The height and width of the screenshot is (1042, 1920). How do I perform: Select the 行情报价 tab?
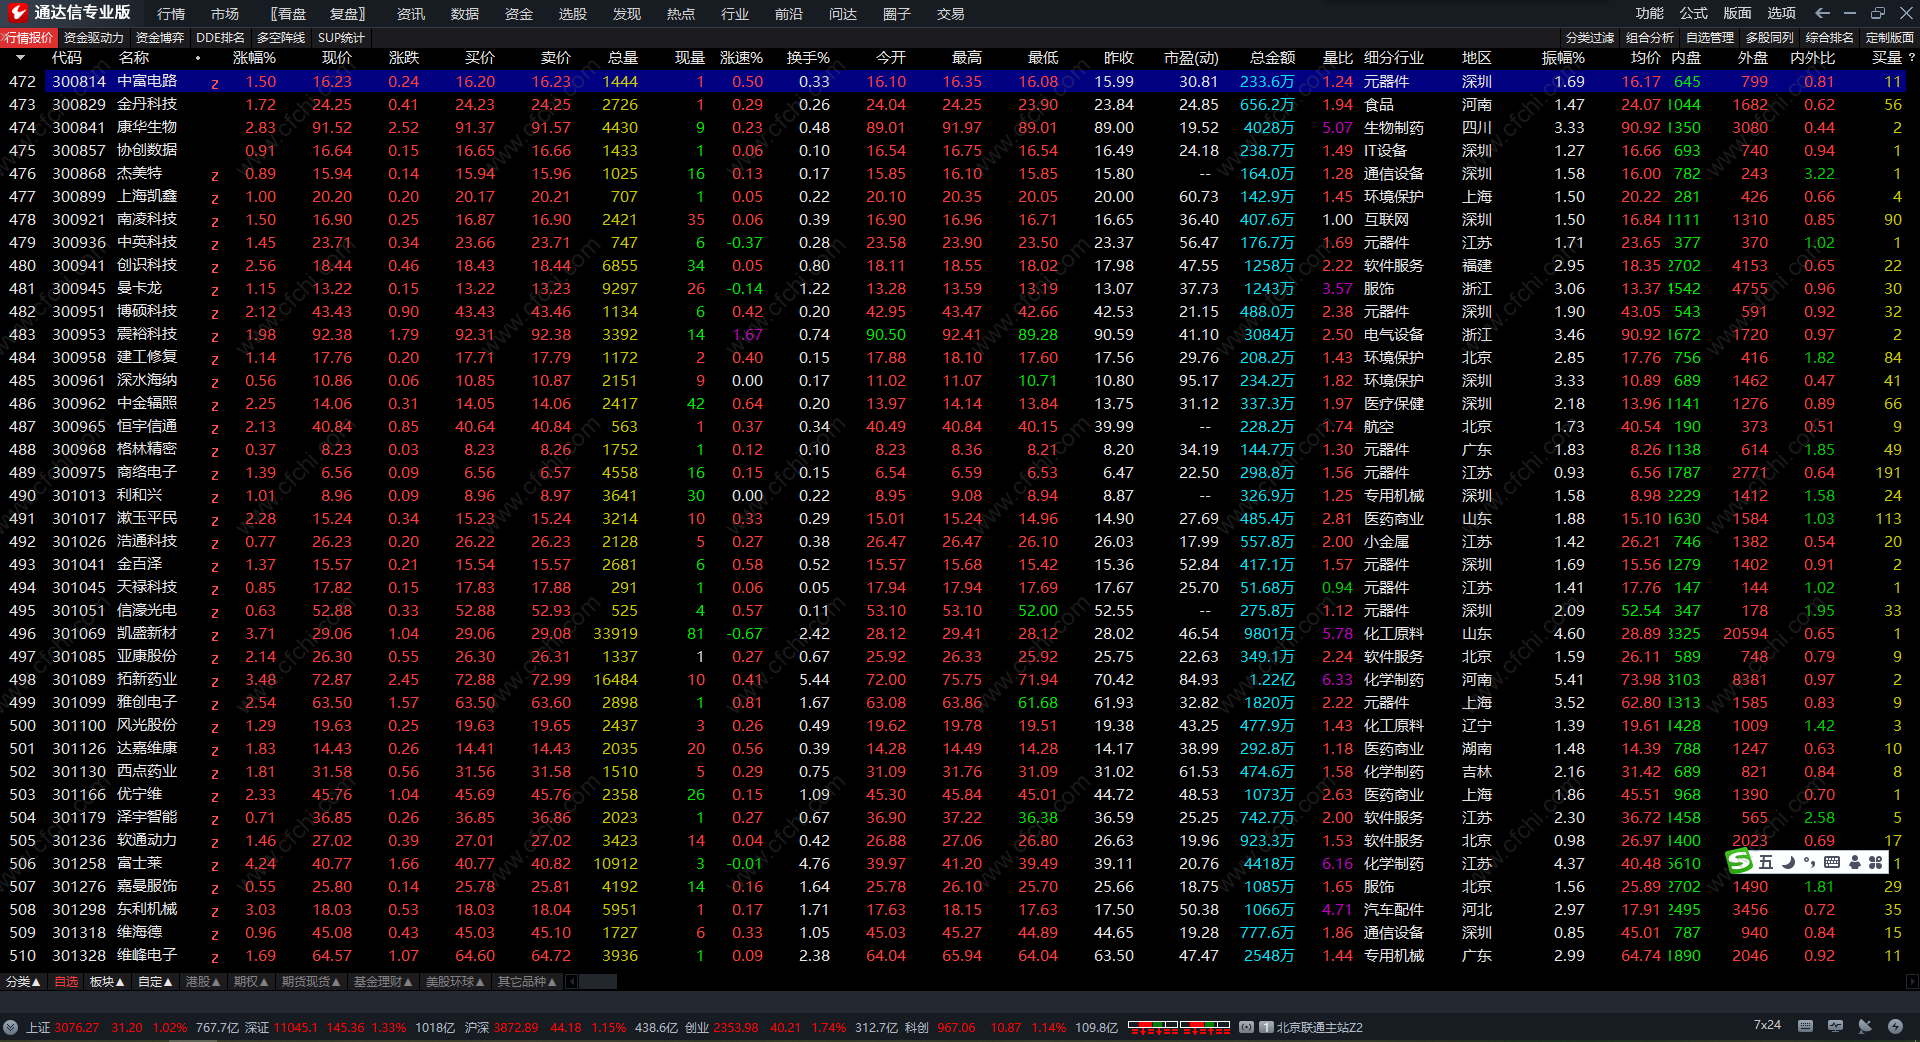pyautogui.click(x=29, y=38)
